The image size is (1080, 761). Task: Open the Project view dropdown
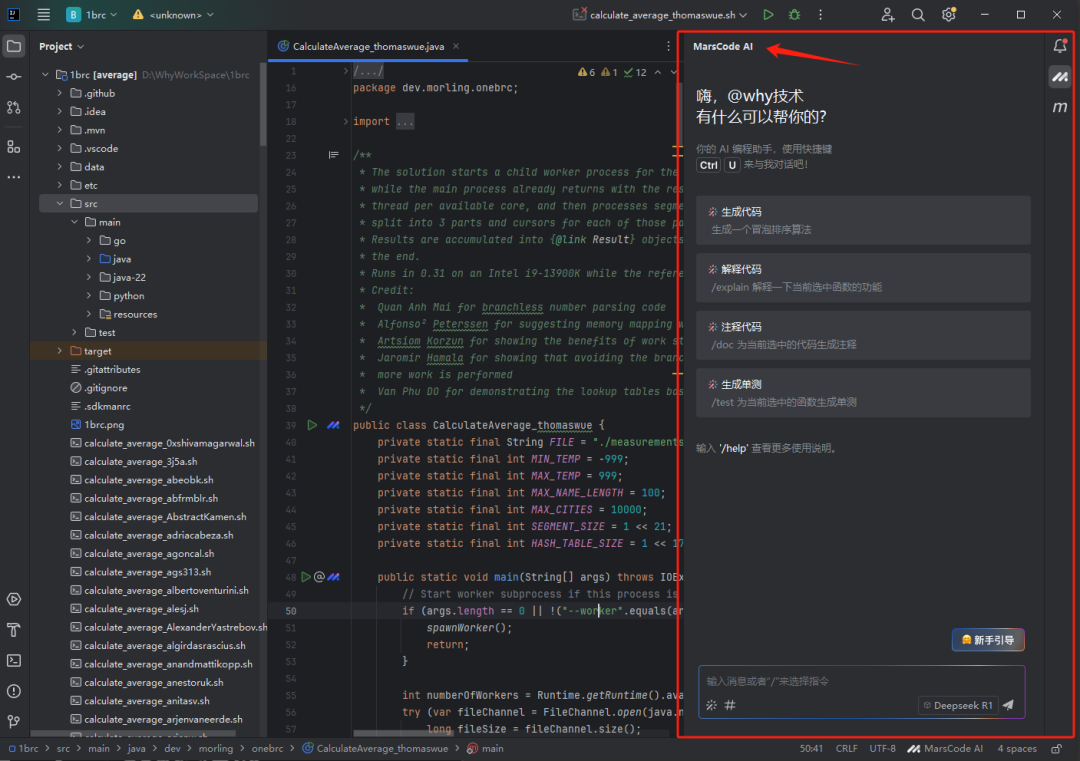61,46
